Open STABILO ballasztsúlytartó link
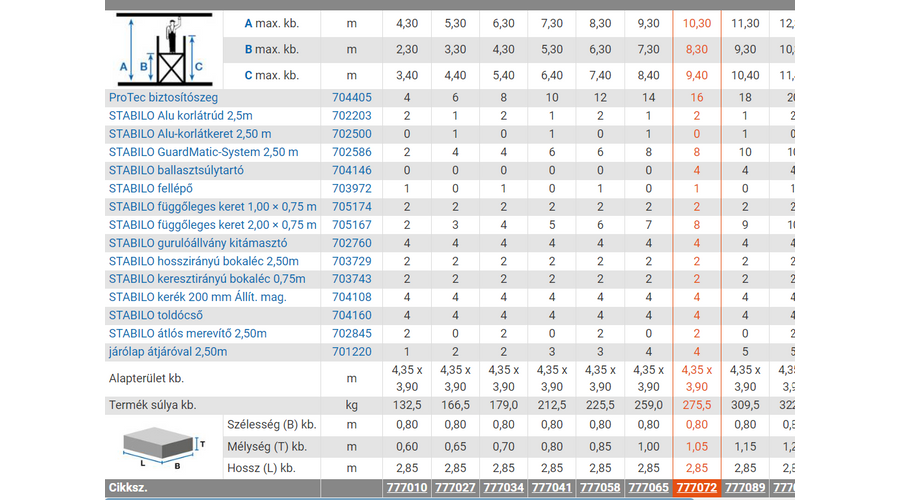 [x=176, y=170]
